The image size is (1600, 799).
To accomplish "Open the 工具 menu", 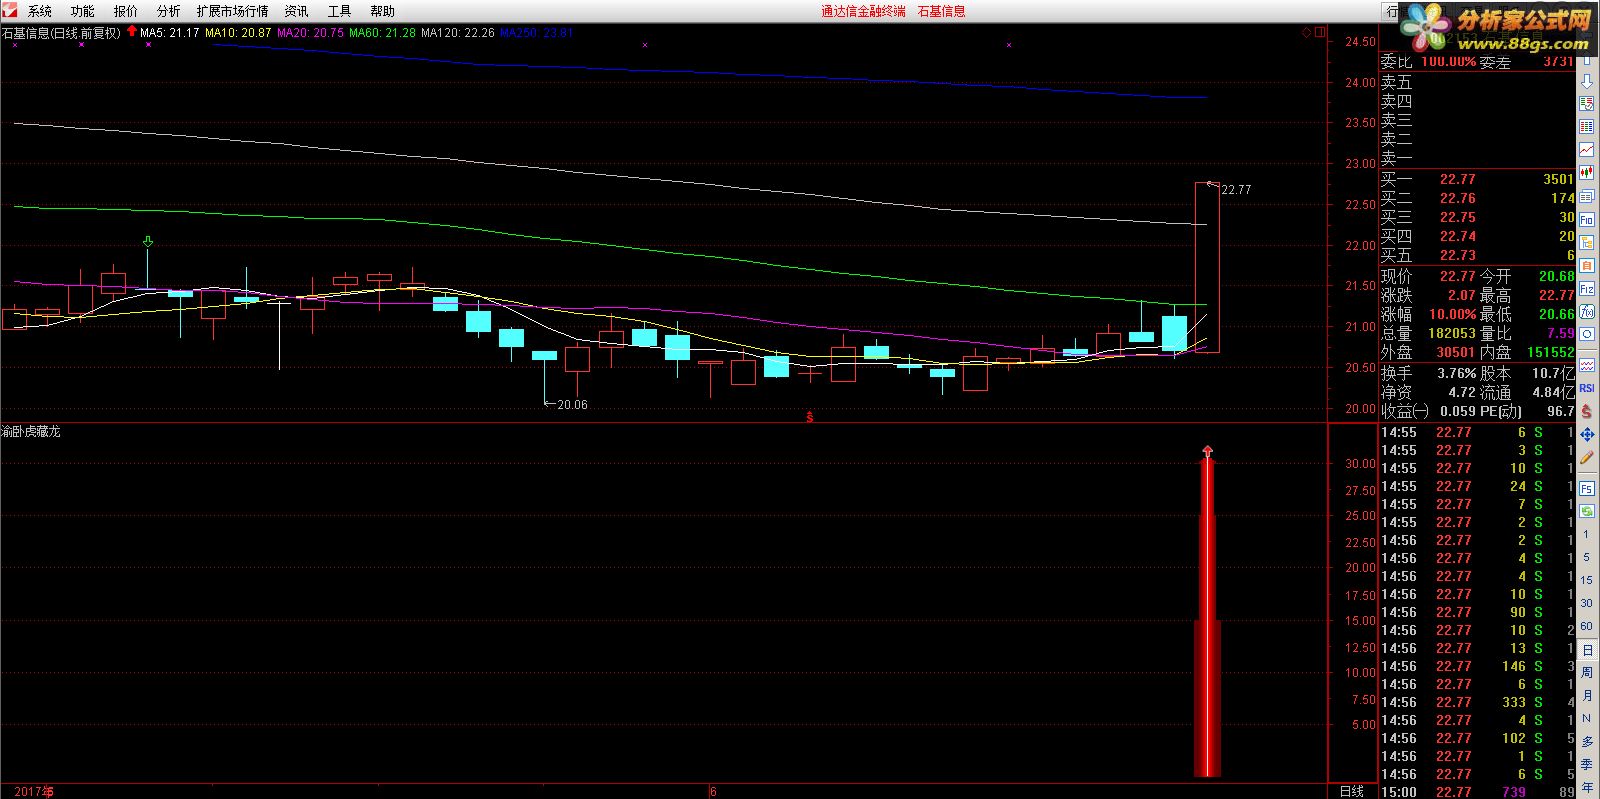I will tap(340, 11).
